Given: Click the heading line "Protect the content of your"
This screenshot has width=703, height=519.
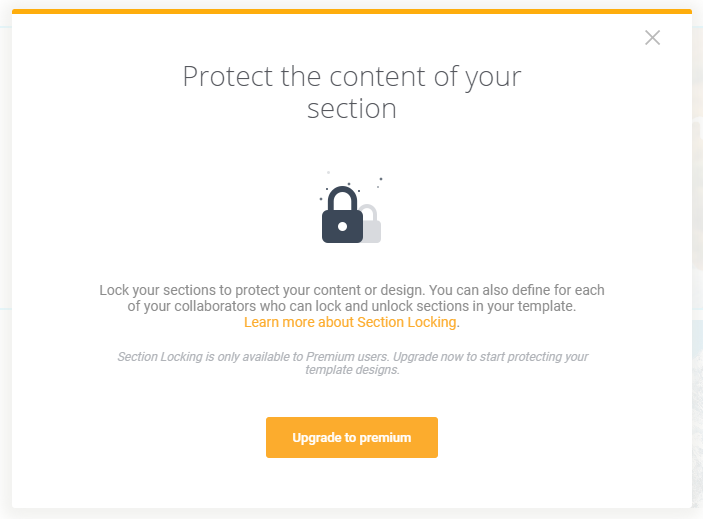Looking at the screenshot, I should (x=352, y=77).
